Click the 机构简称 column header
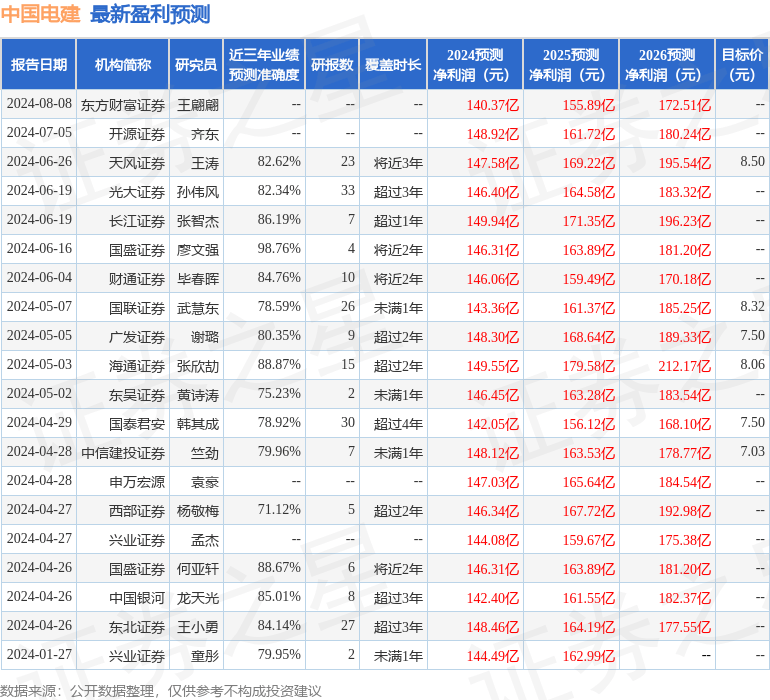The height and width of the screenshot is (700, 770). 123,65
